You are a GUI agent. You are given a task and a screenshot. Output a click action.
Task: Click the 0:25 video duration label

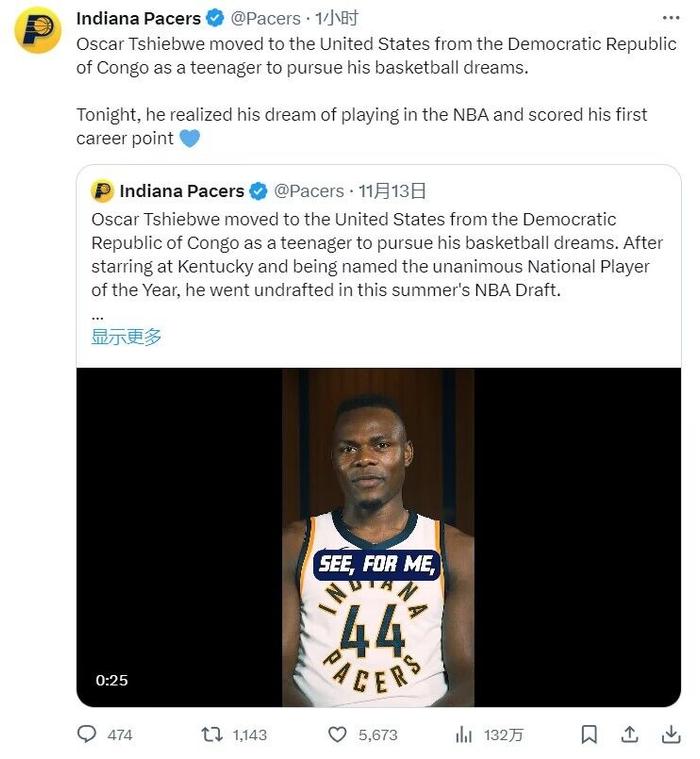(x=112, y=680)
